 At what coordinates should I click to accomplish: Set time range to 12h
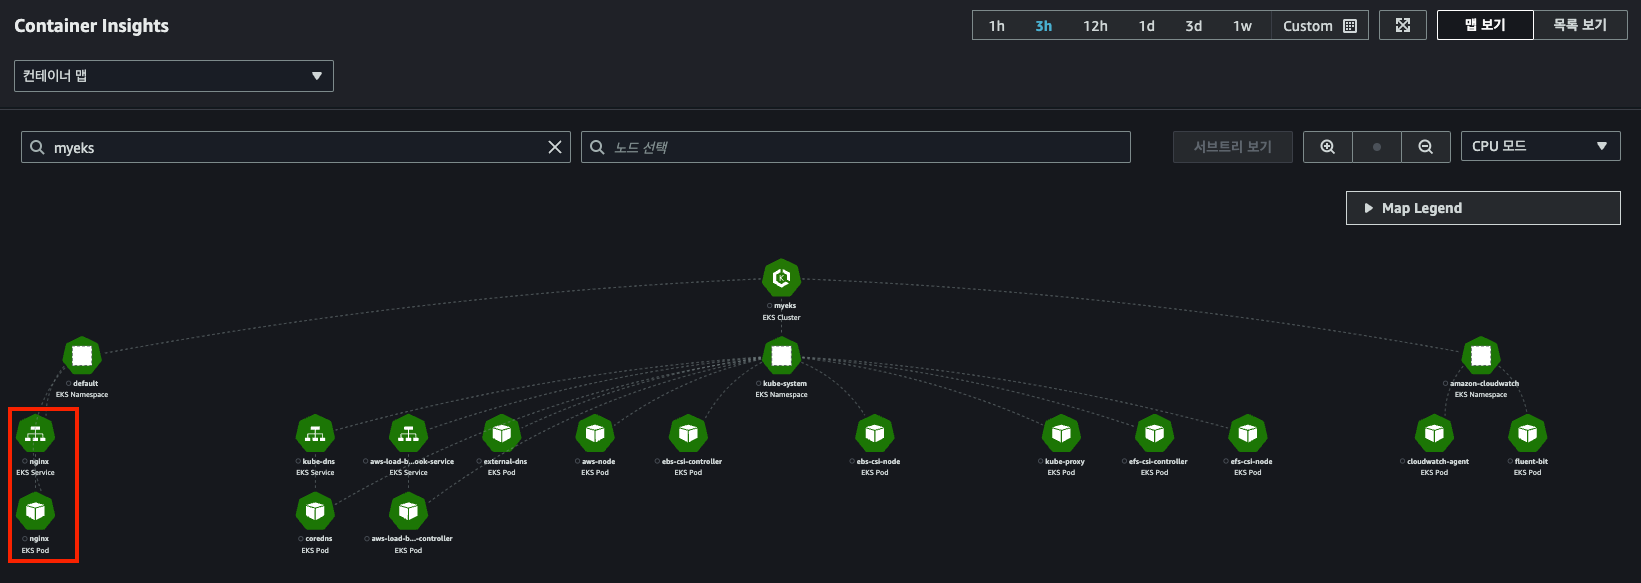1095,26
